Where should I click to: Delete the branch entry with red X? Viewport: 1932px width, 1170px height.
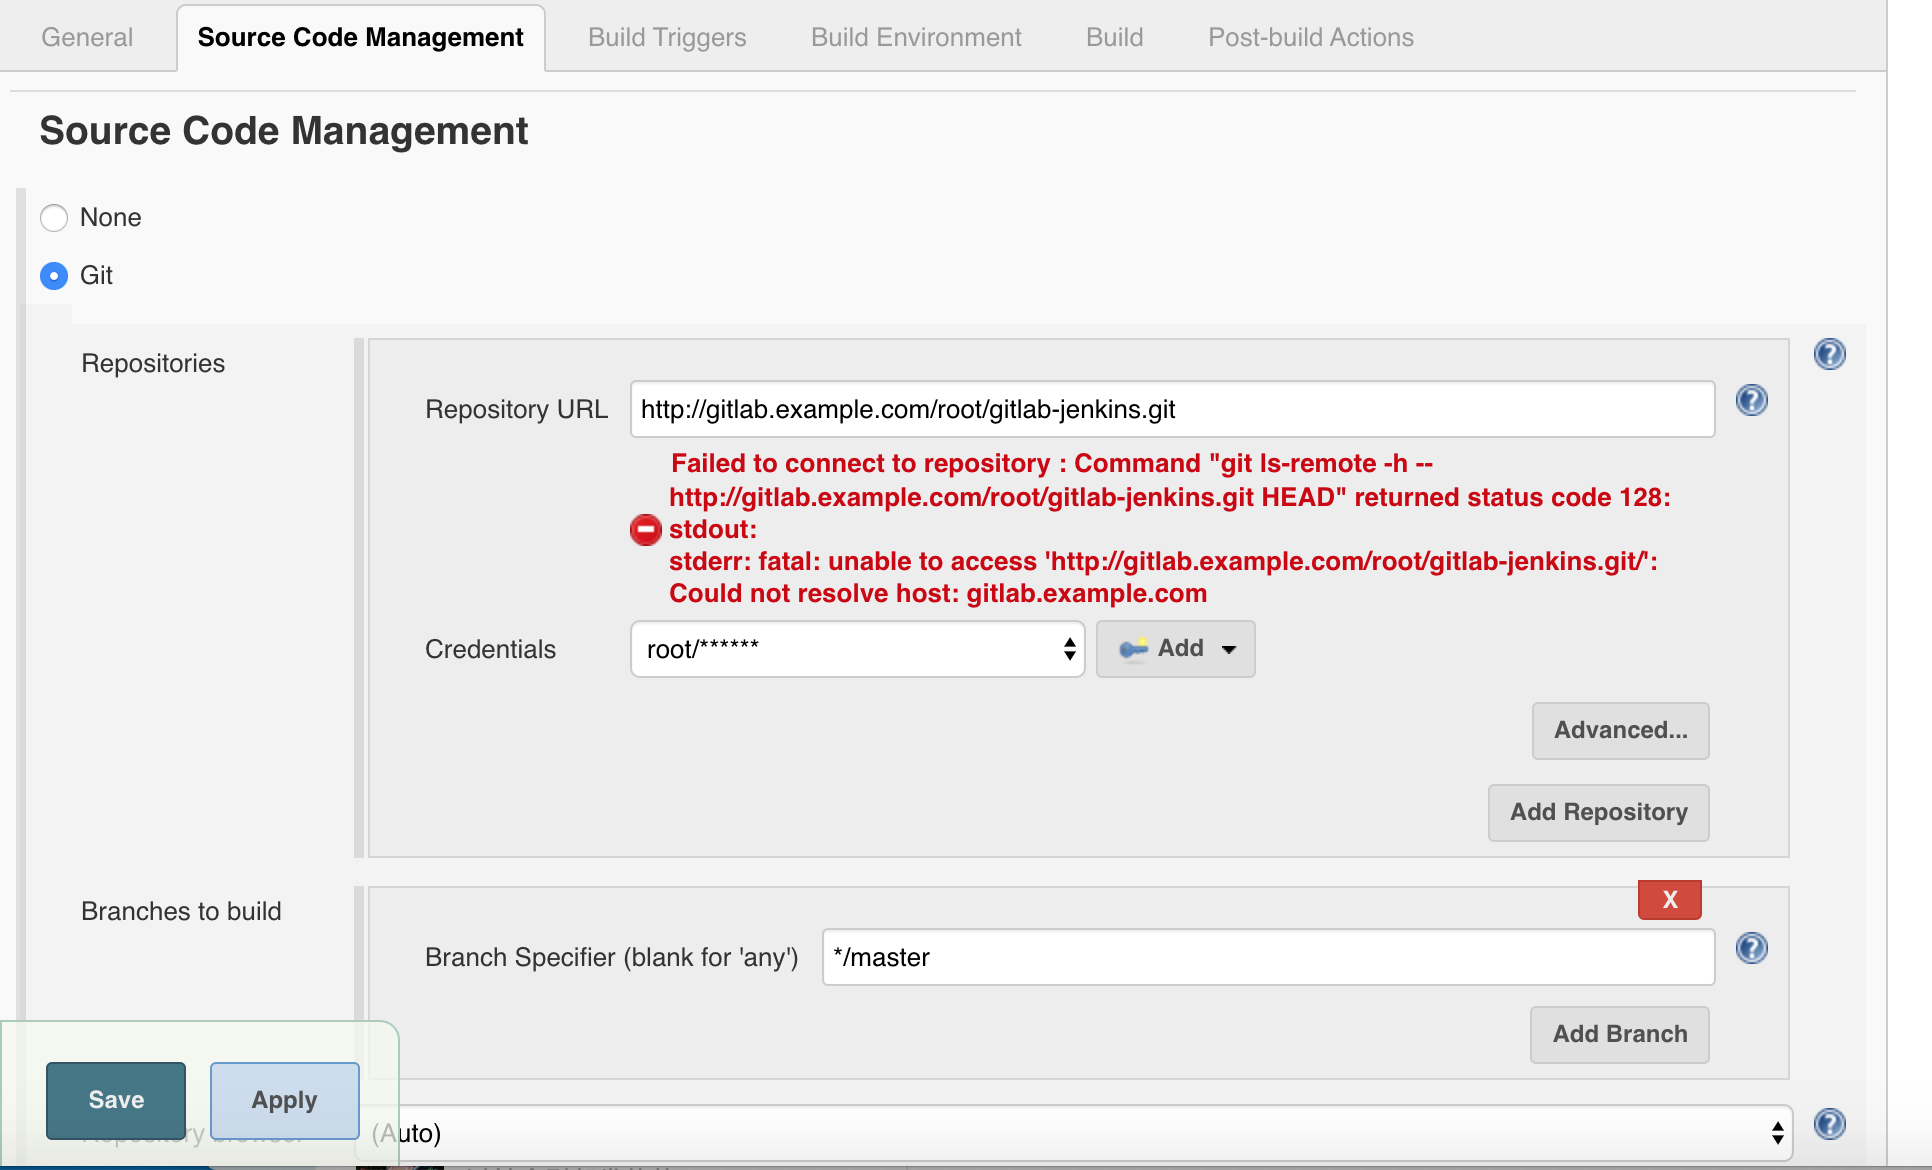(1668, 899)
